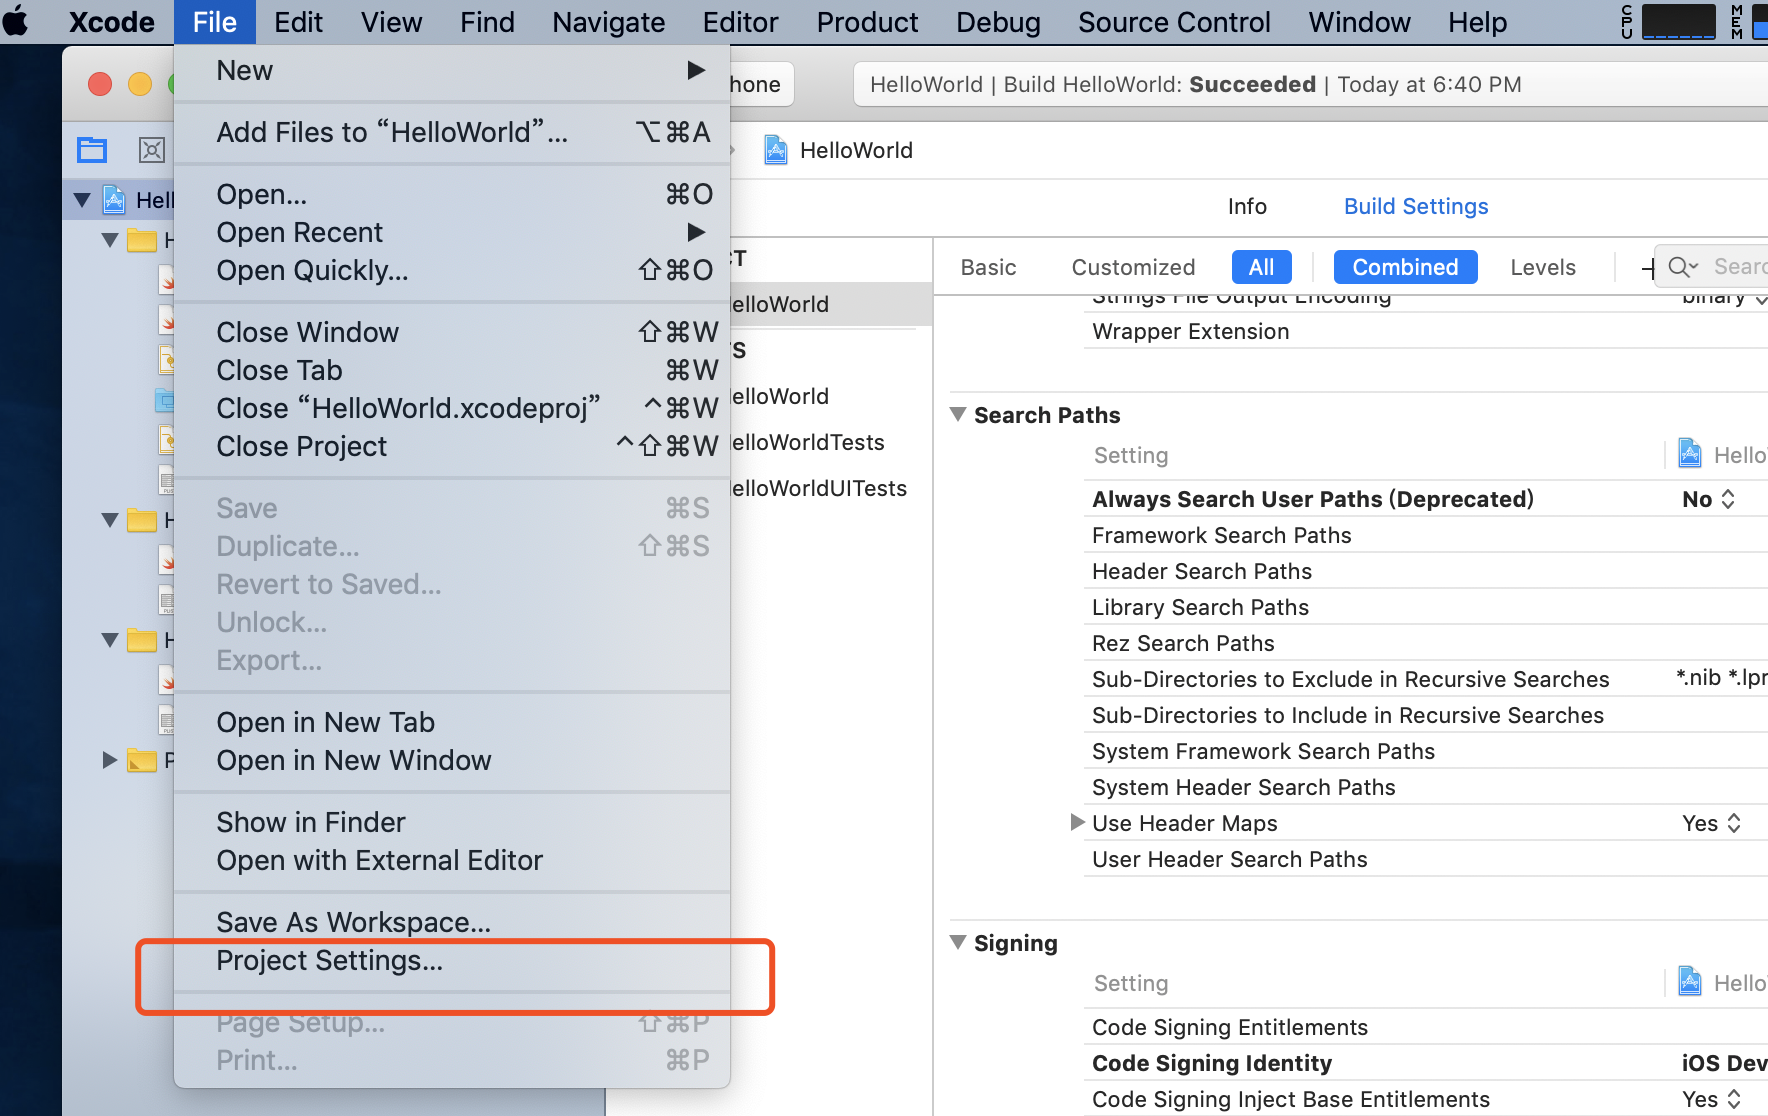Open the Xcode application menu
Screen dimensions: 1768x1116
click(111, 22)
